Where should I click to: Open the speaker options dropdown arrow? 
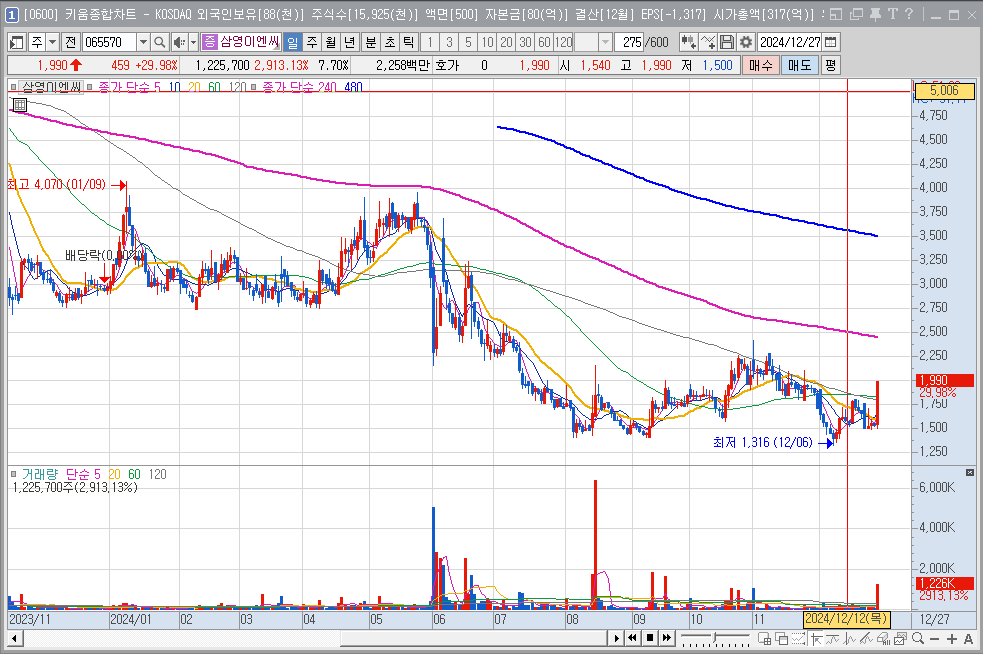(x=193, y=42)
